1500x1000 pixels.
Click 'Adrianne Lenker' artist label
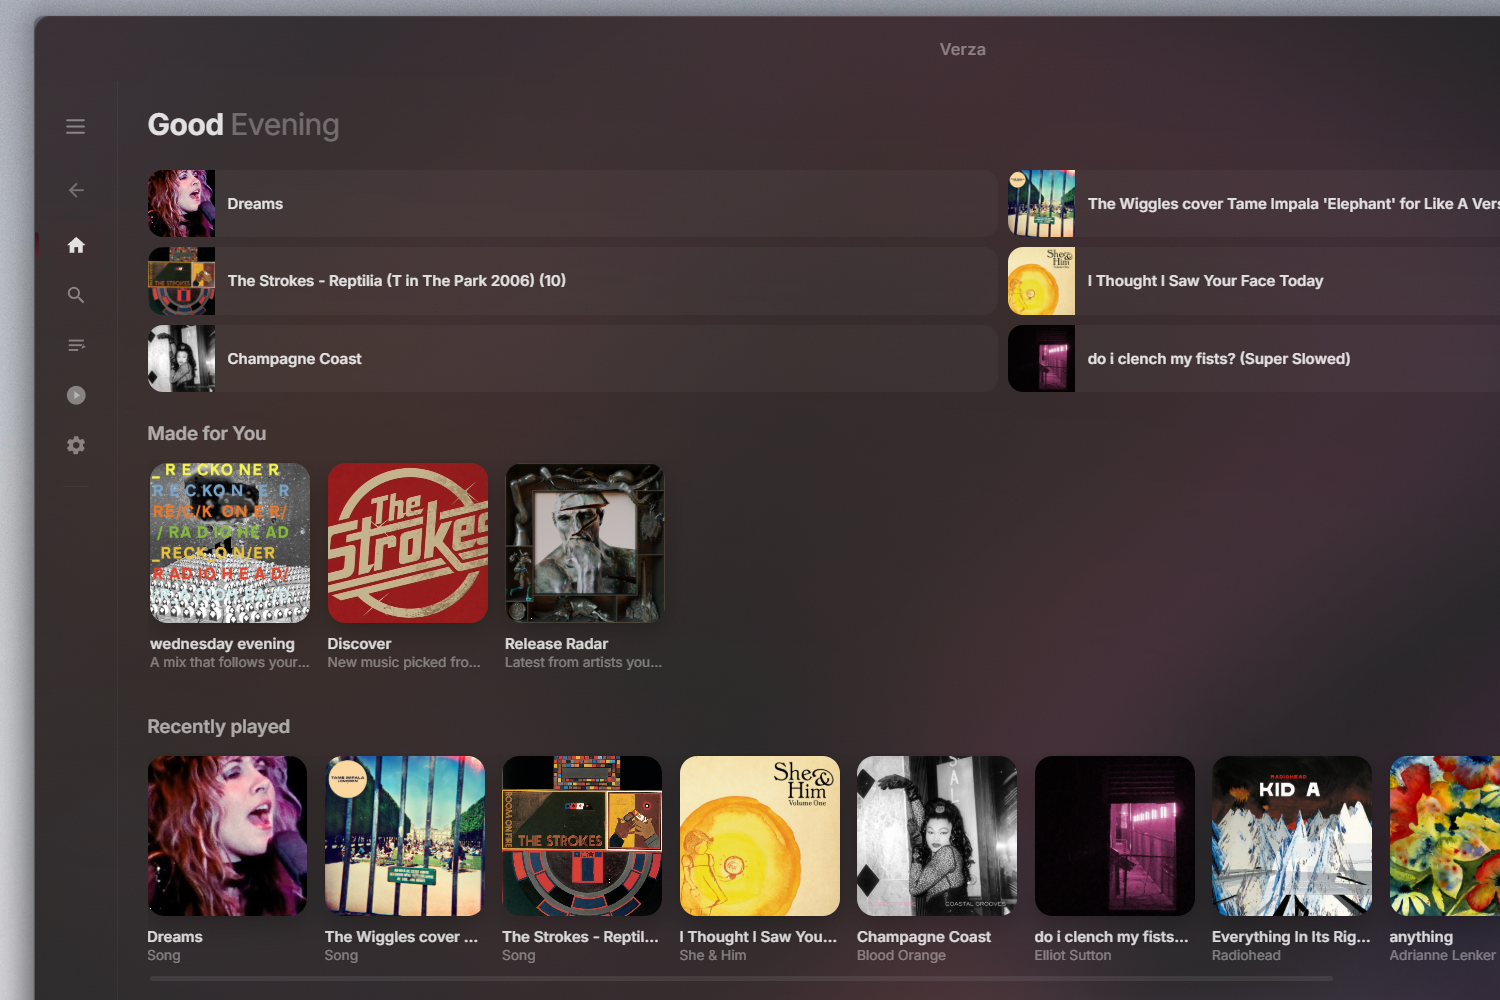(1442, 955)
